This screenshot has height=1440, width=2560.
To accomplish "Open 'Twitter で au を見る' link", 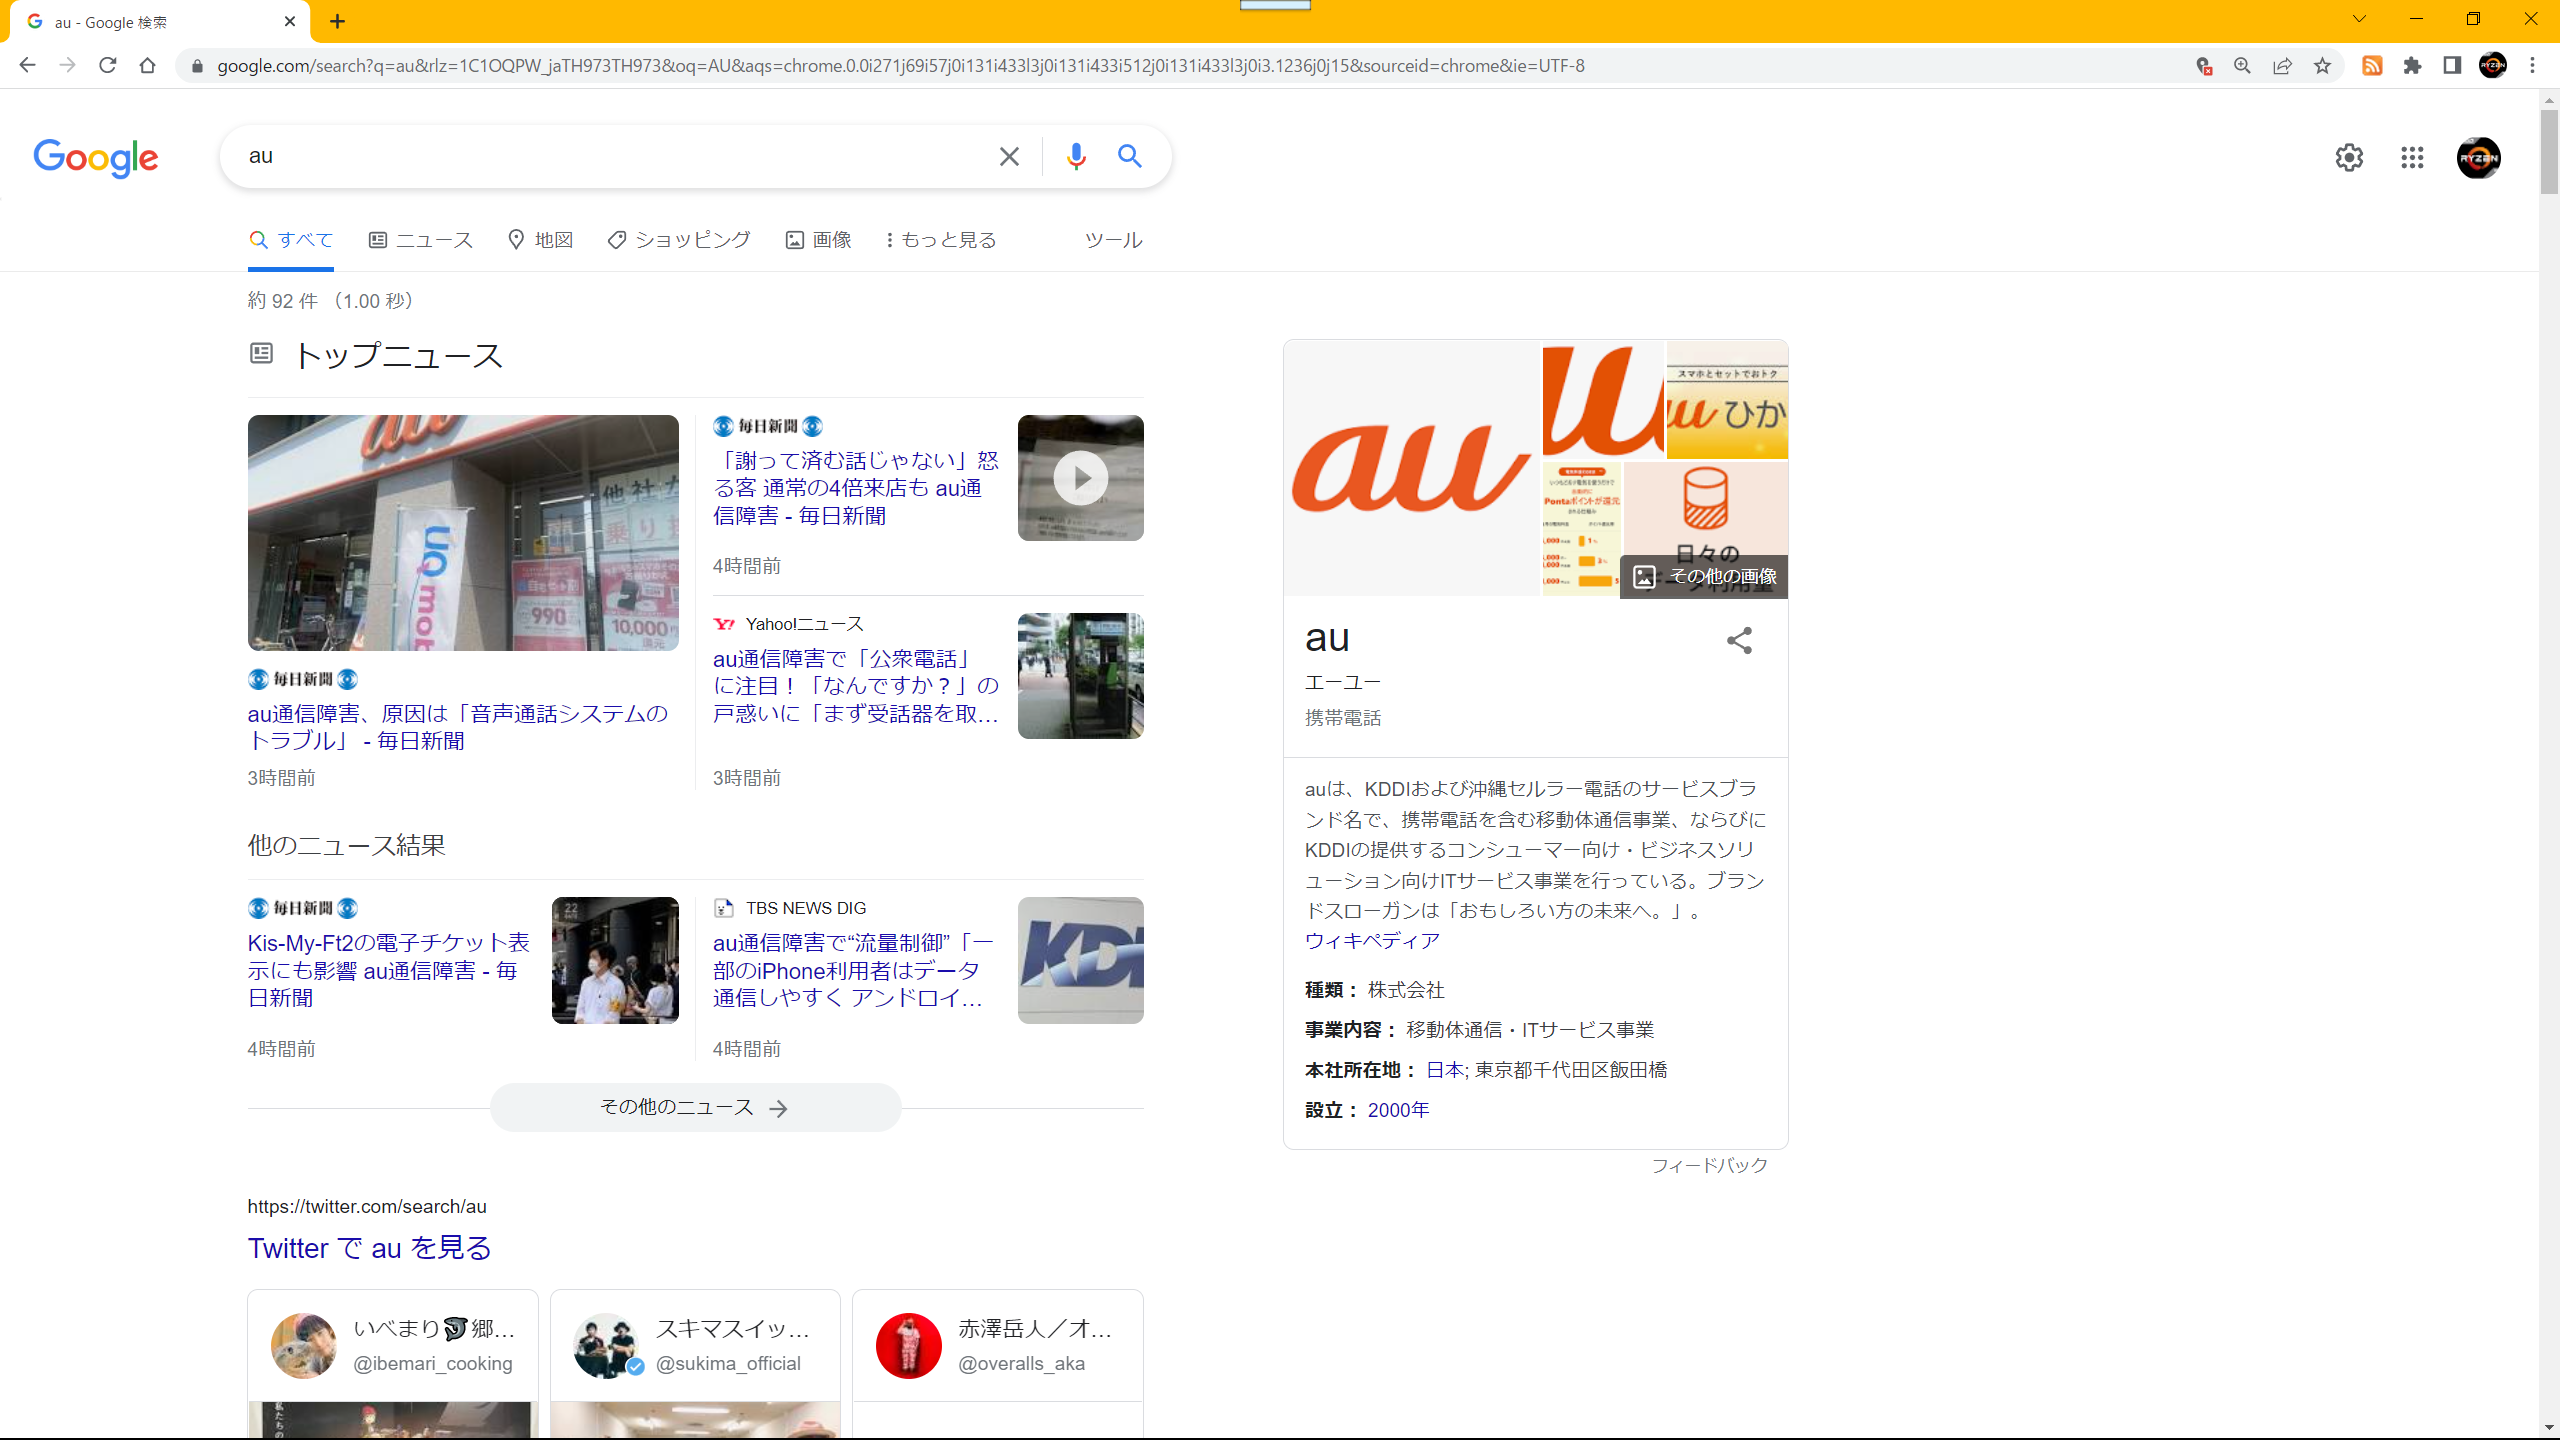I will [370, 1248].
